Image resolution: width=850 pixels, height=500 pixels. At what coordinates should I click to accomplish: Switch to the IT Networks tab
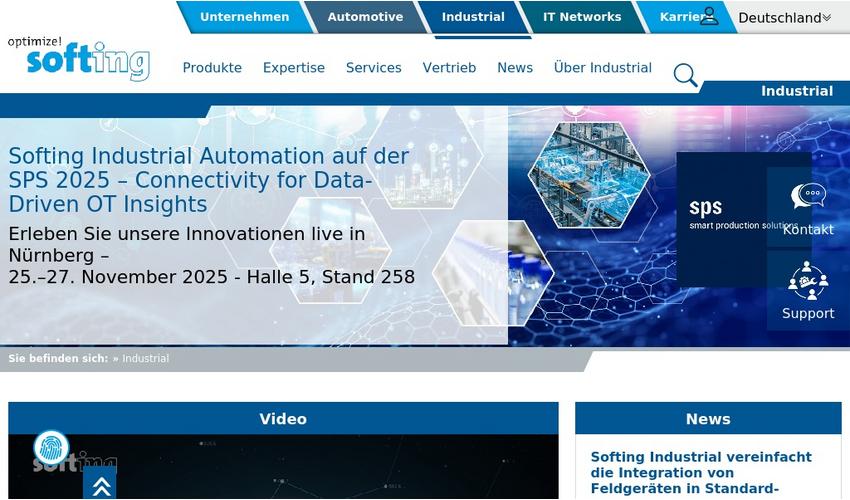pos(582,17)
